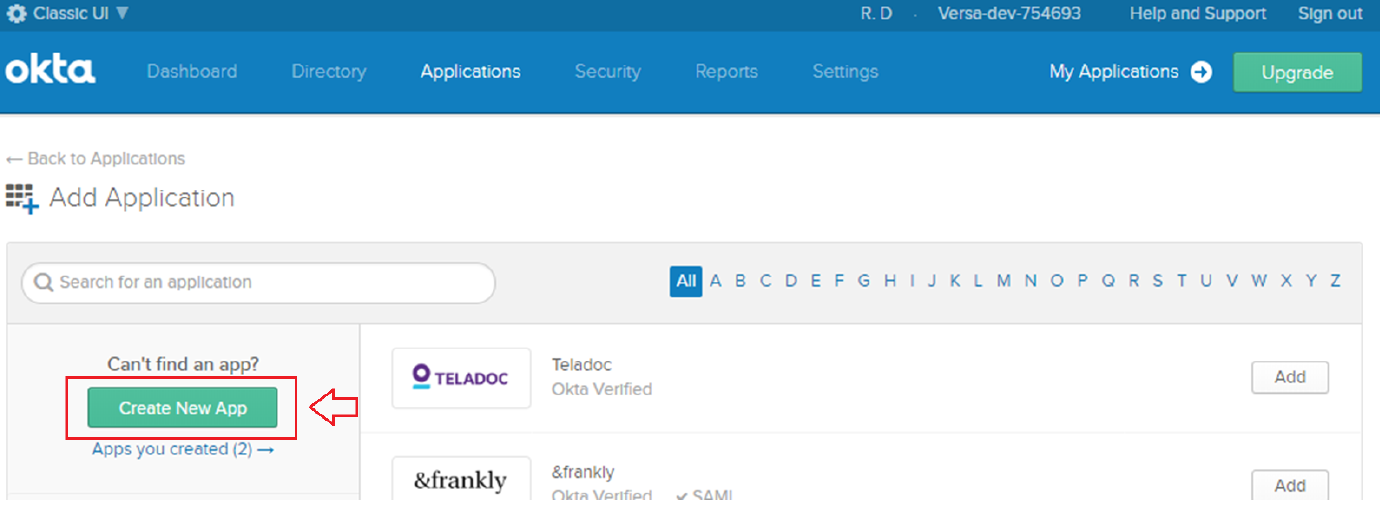Viewport: 1380px width, 506px height.
Task: Open the Directory menu
Action: (328, 72)
